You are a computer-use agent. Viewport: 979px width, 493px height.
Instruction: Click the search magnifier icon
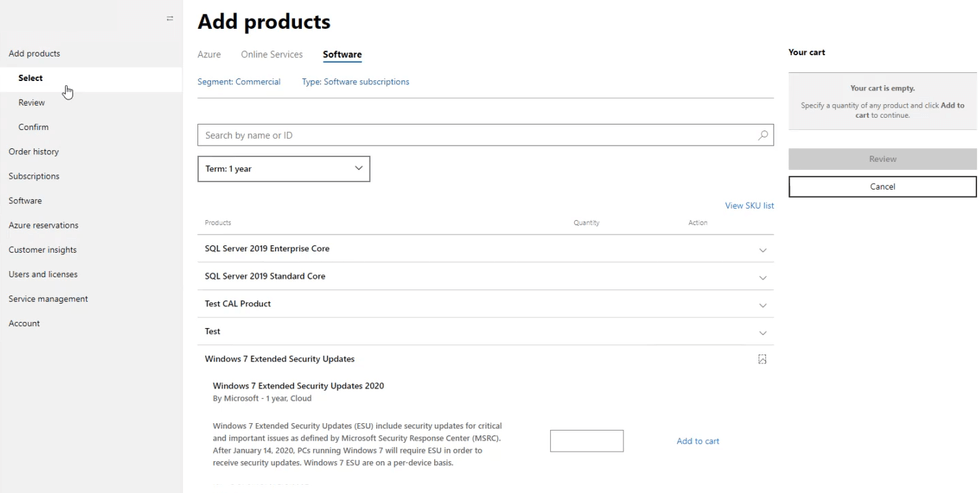pyautogui.click(x=762, y=135)
